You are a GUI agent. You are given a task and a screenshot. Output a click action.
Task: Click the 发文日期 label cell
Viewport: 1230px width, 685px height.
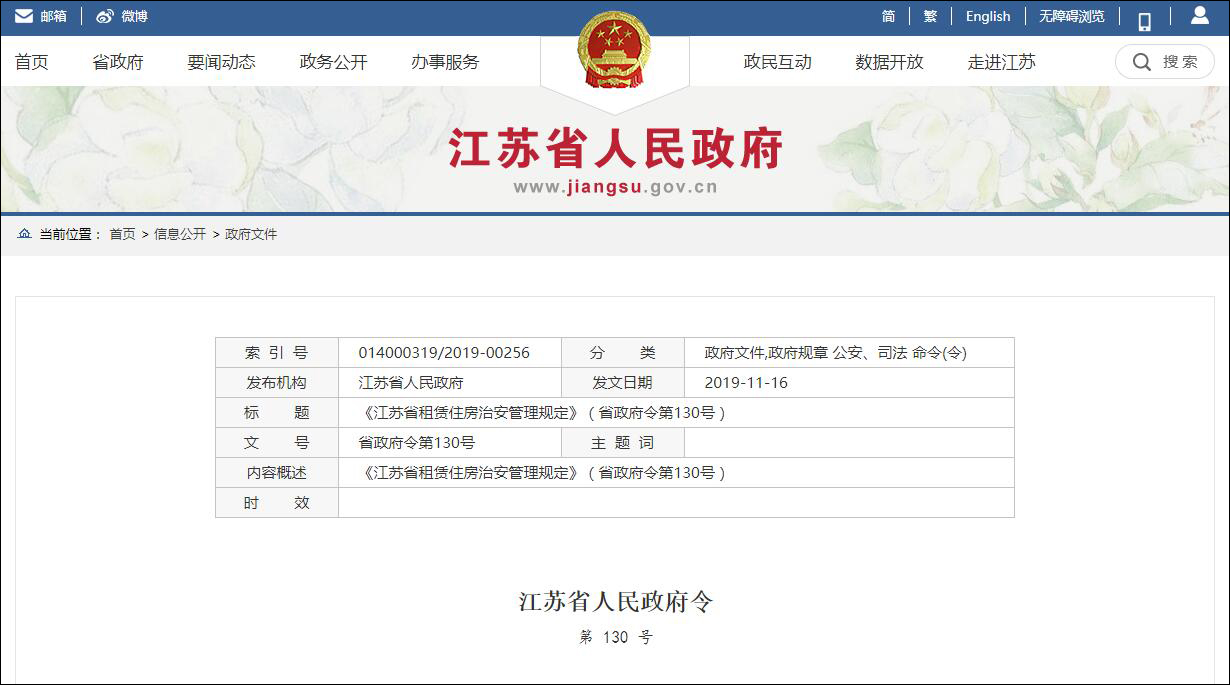(623, 383)
